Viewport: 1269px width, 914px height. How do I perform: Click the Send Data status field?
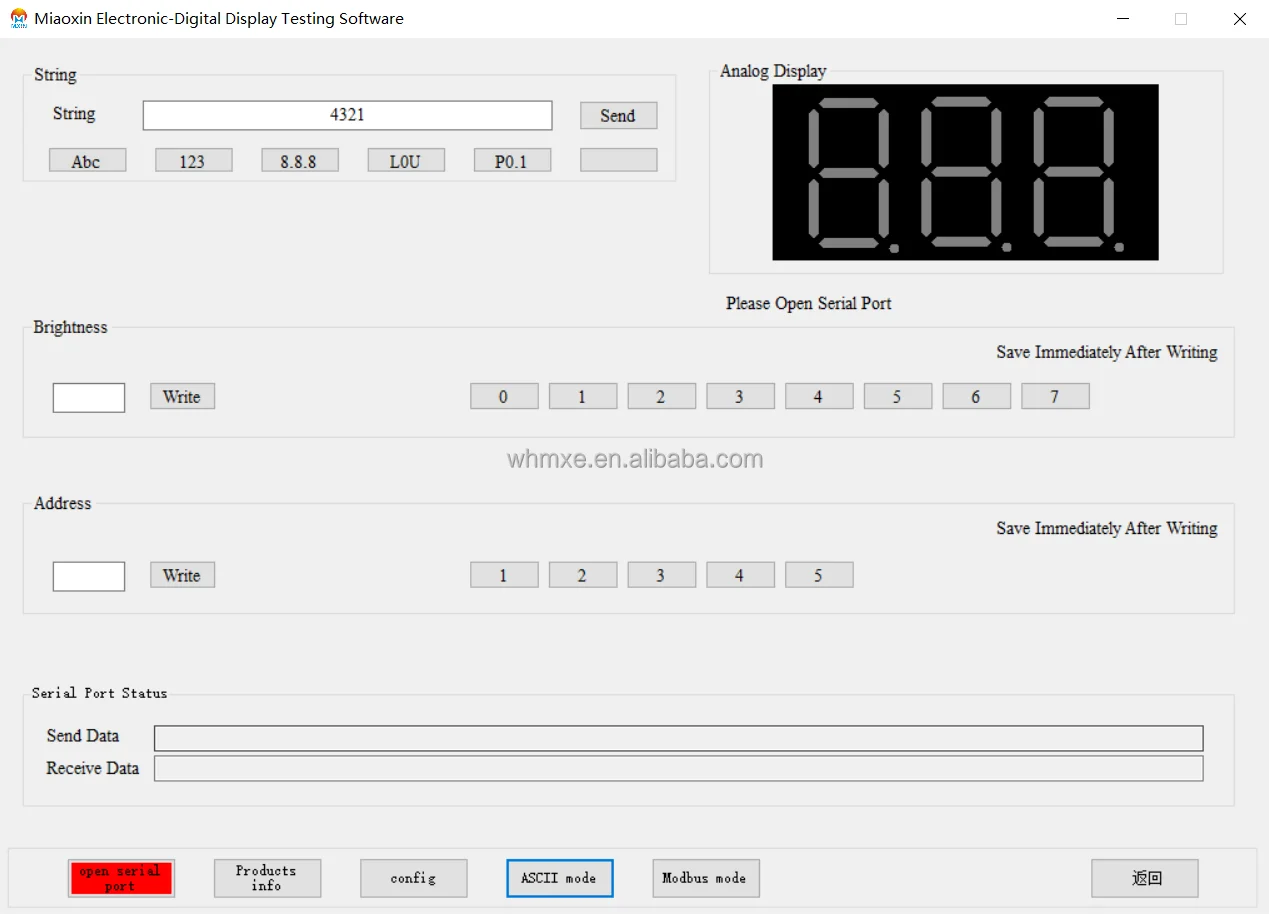(x=678, y=738)
